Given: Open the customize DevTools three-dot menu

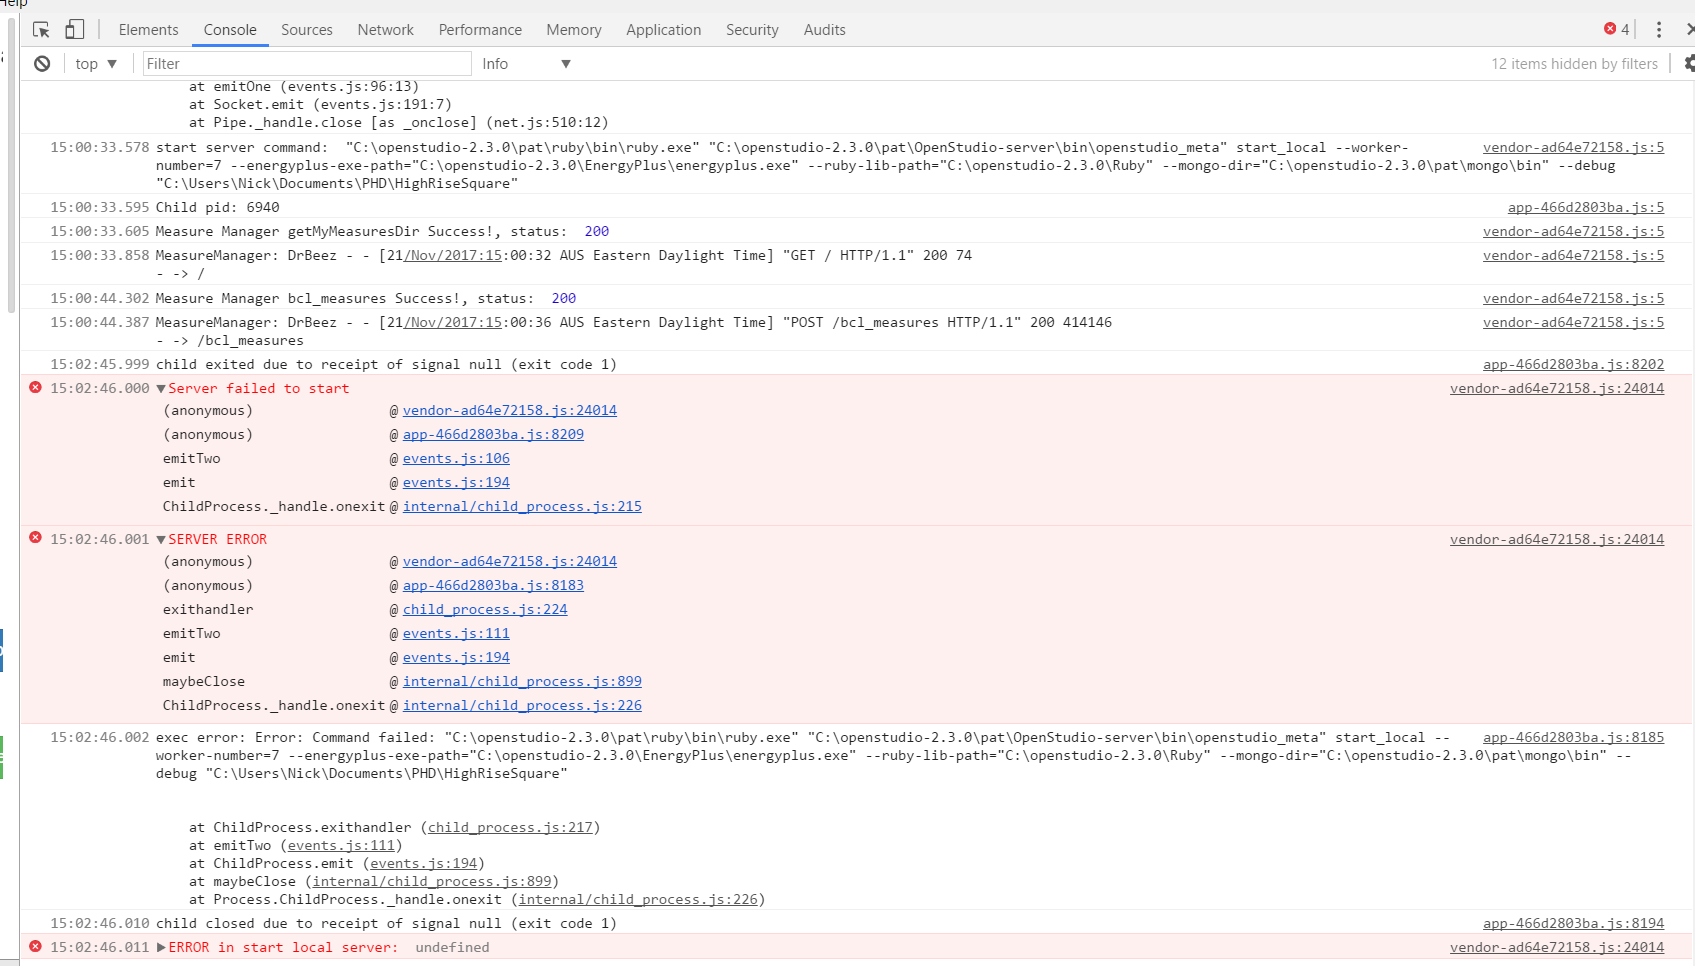Looking at the screenshot, I should point(1658,29).
